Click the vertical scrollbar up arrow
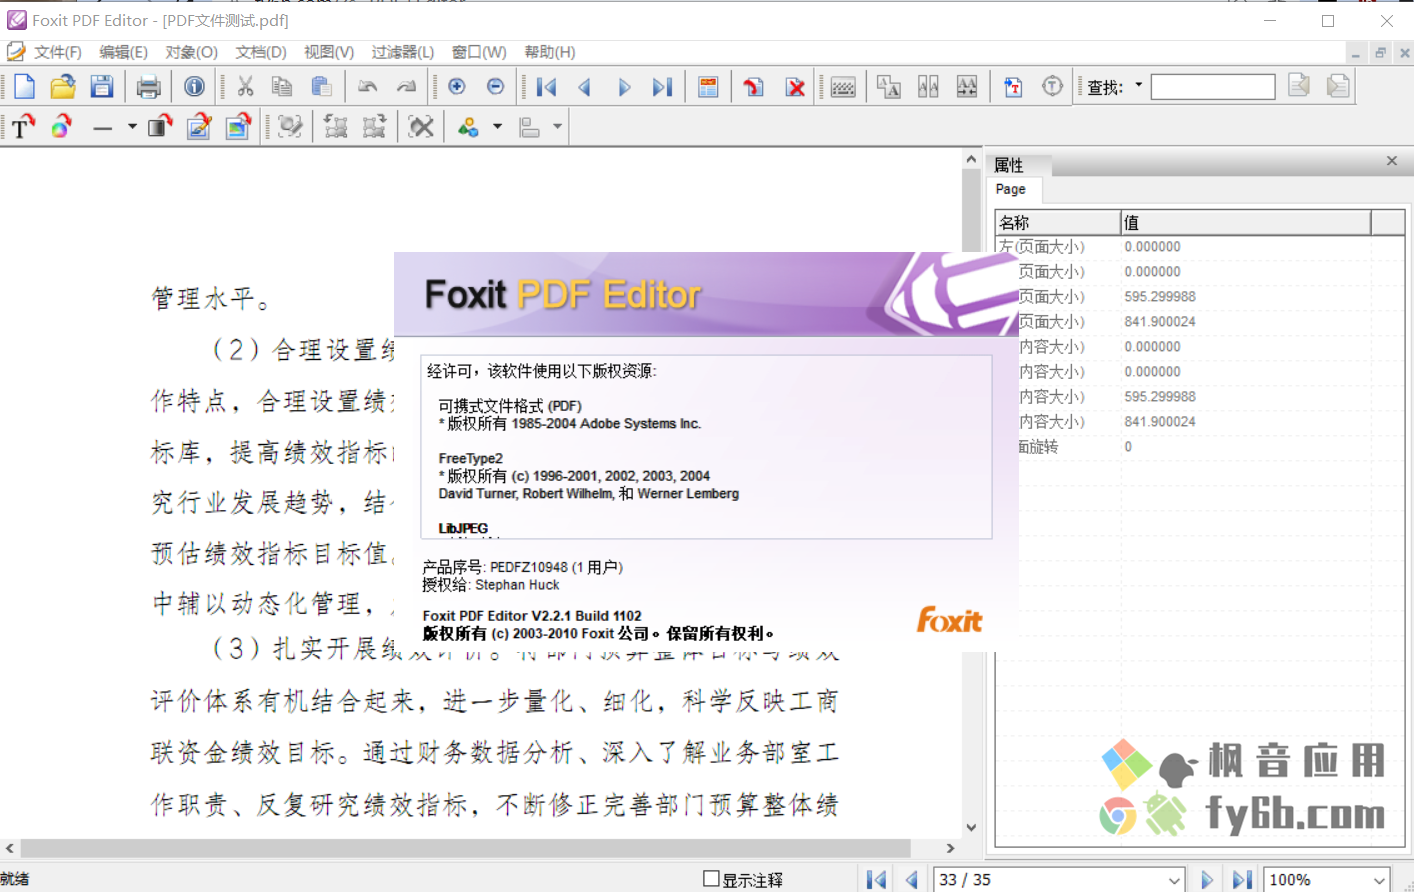Screen dimensions: 1414x892 pos(971,159)
